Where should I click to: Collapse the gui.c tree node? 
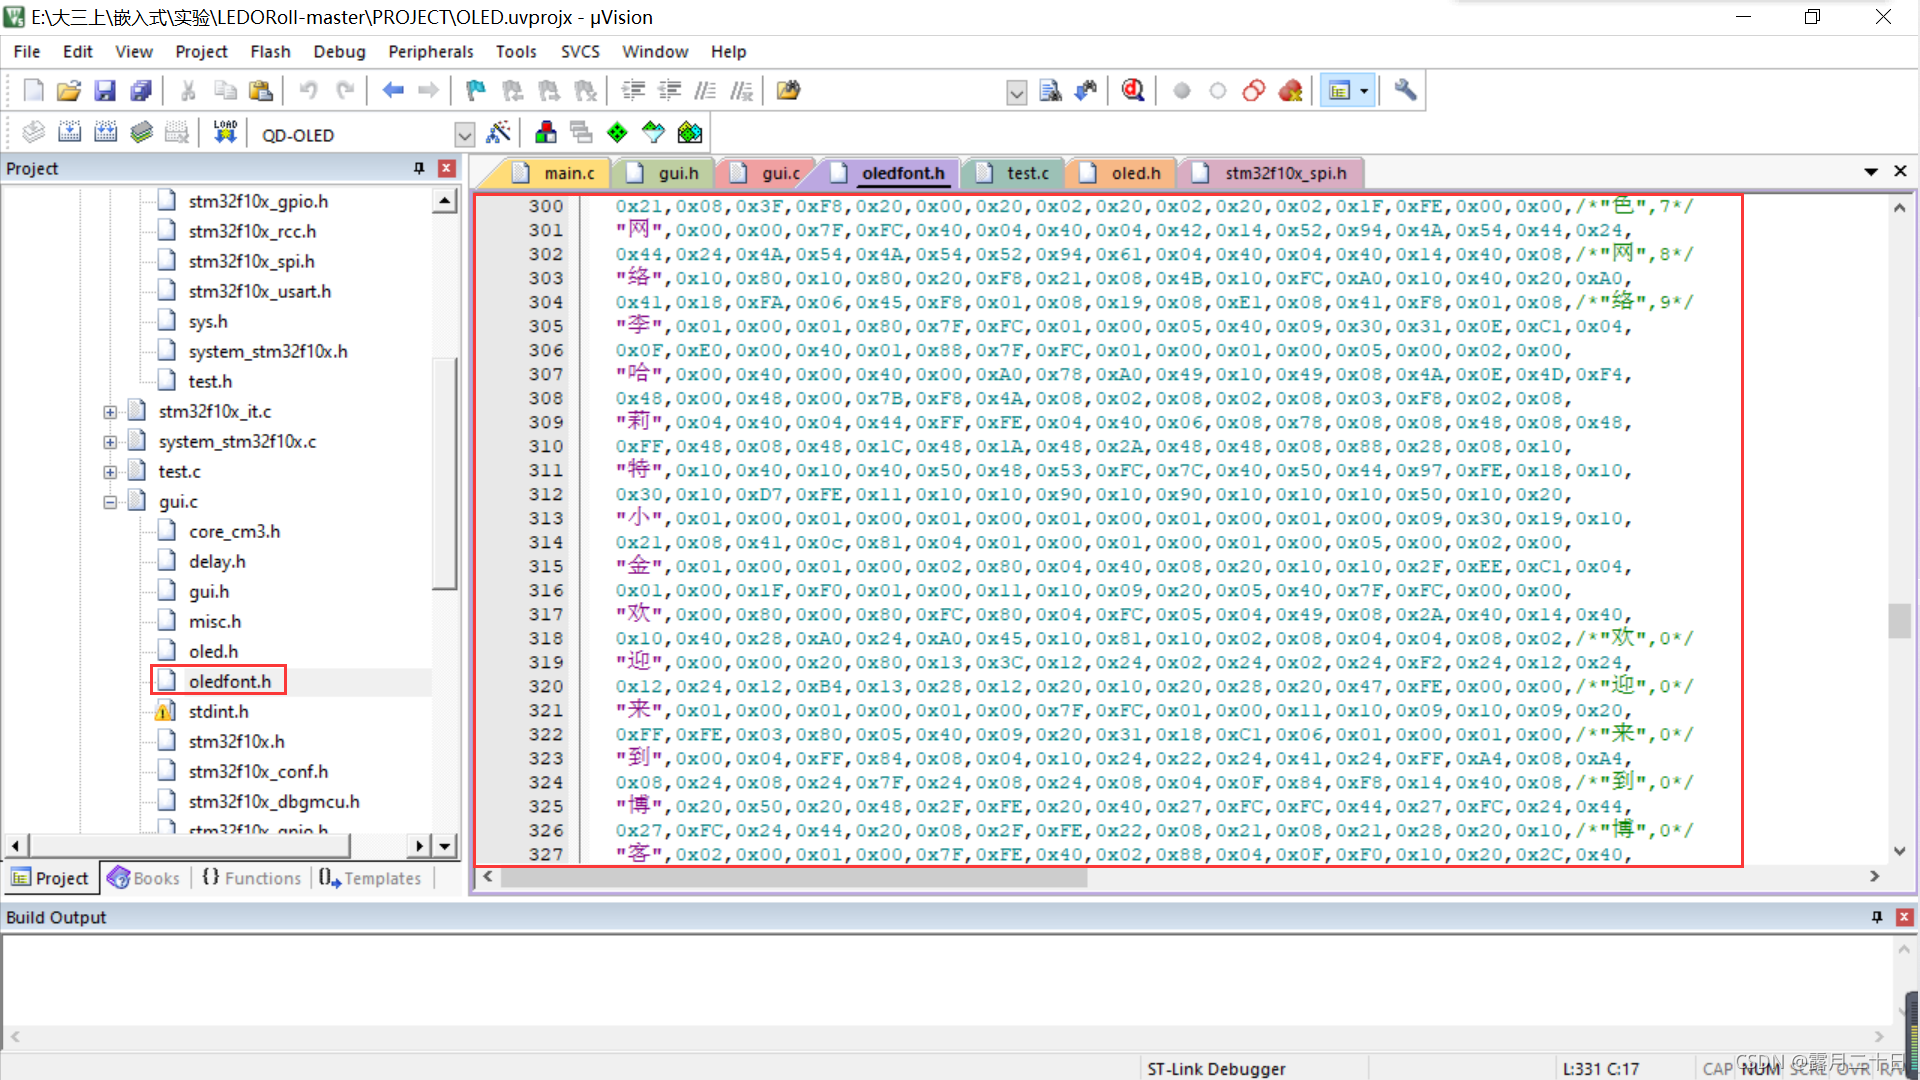110,502
